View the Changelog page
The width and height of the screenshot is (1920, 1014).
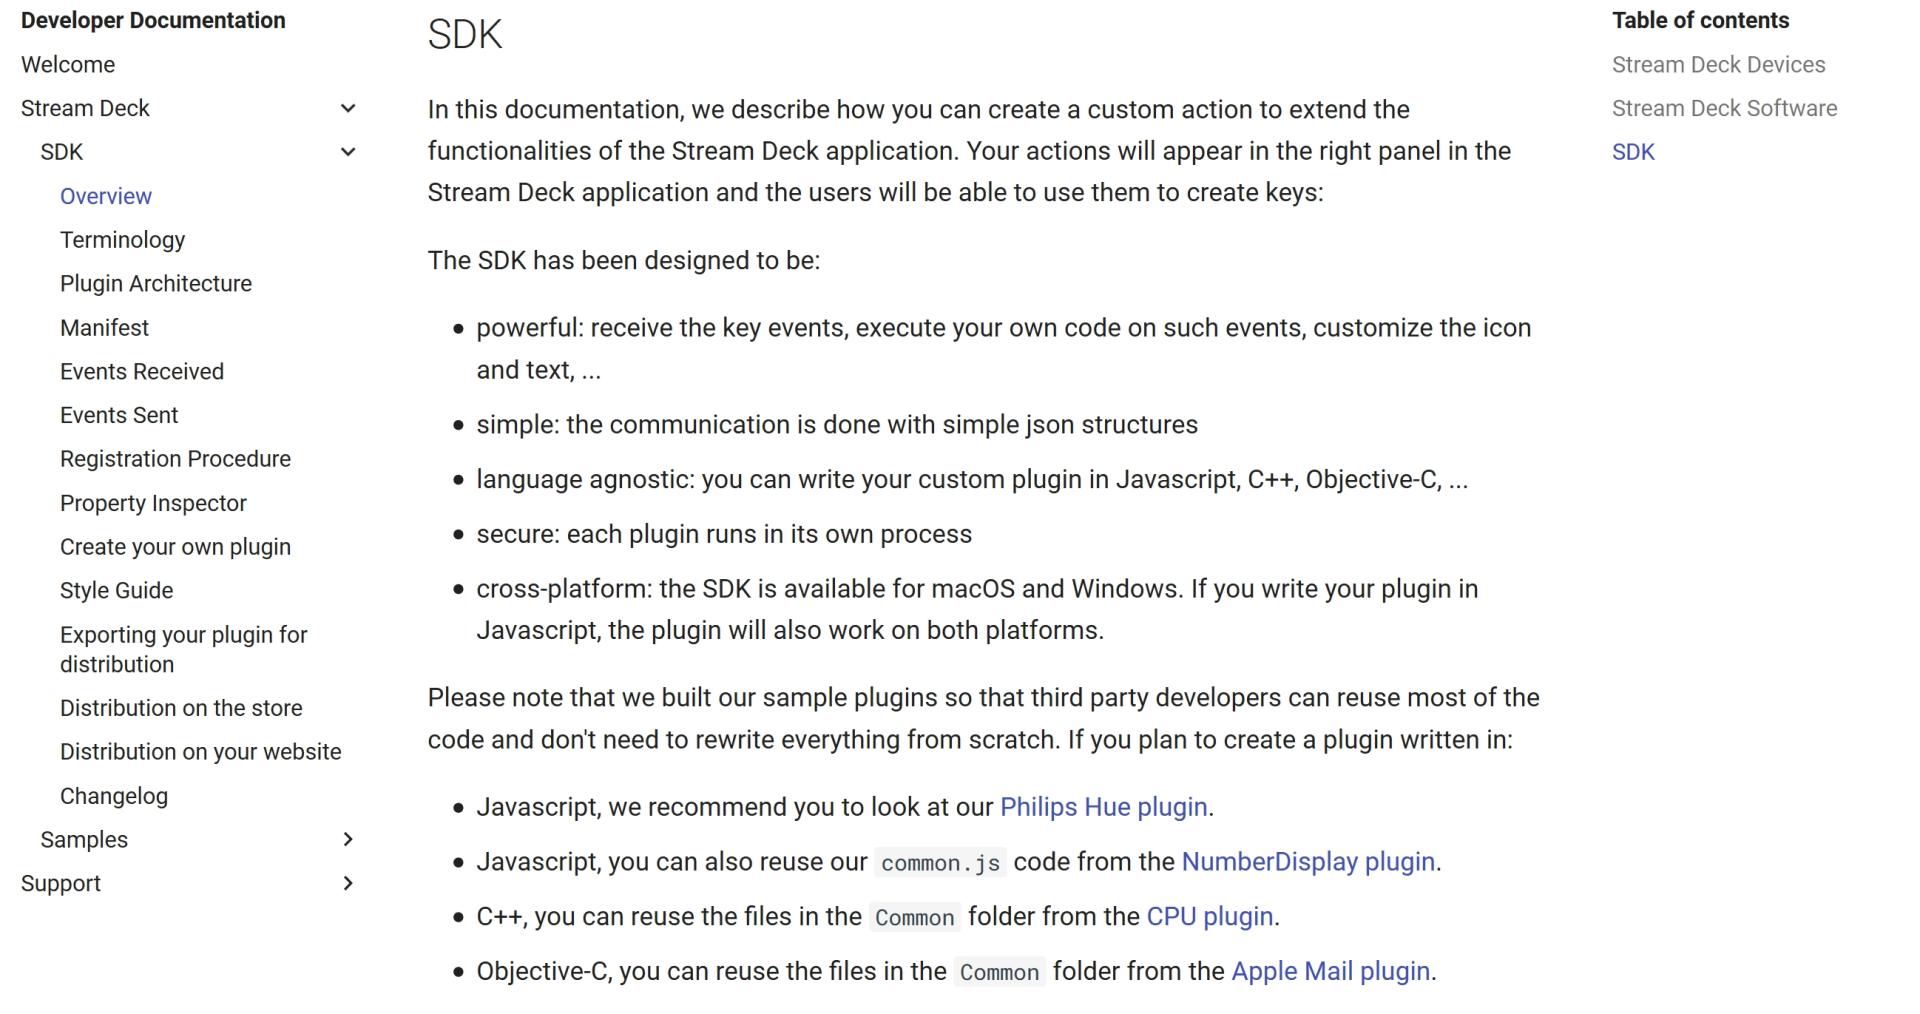coord(114,797)
